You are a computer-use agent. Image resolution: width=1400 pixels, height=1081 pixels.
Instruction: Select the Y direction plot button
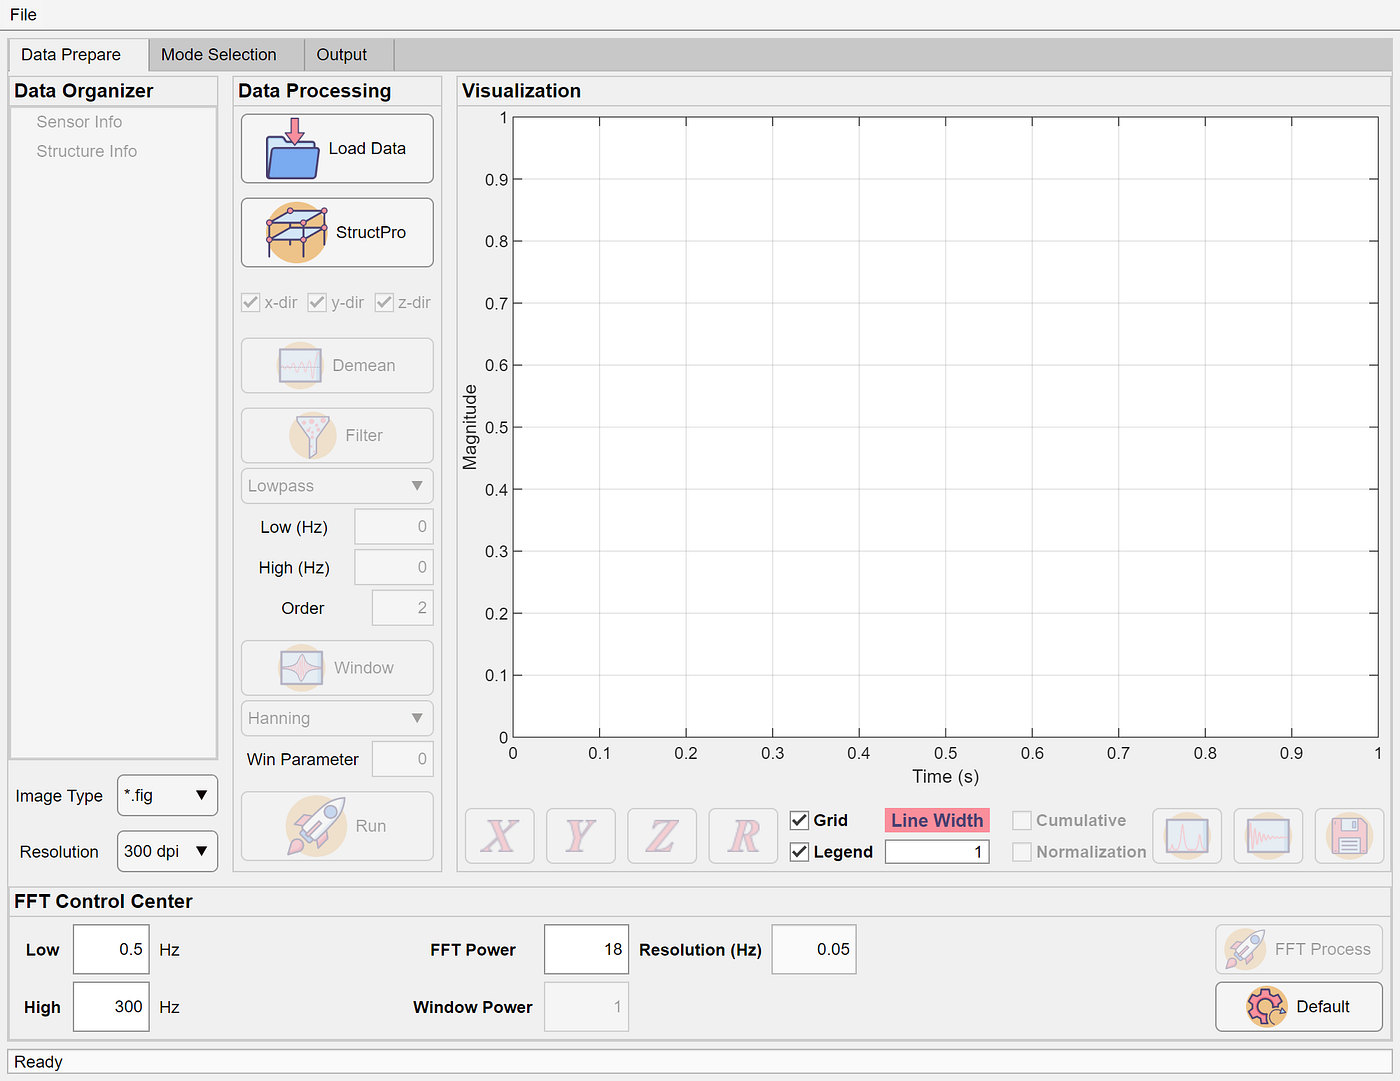[581, 836]
